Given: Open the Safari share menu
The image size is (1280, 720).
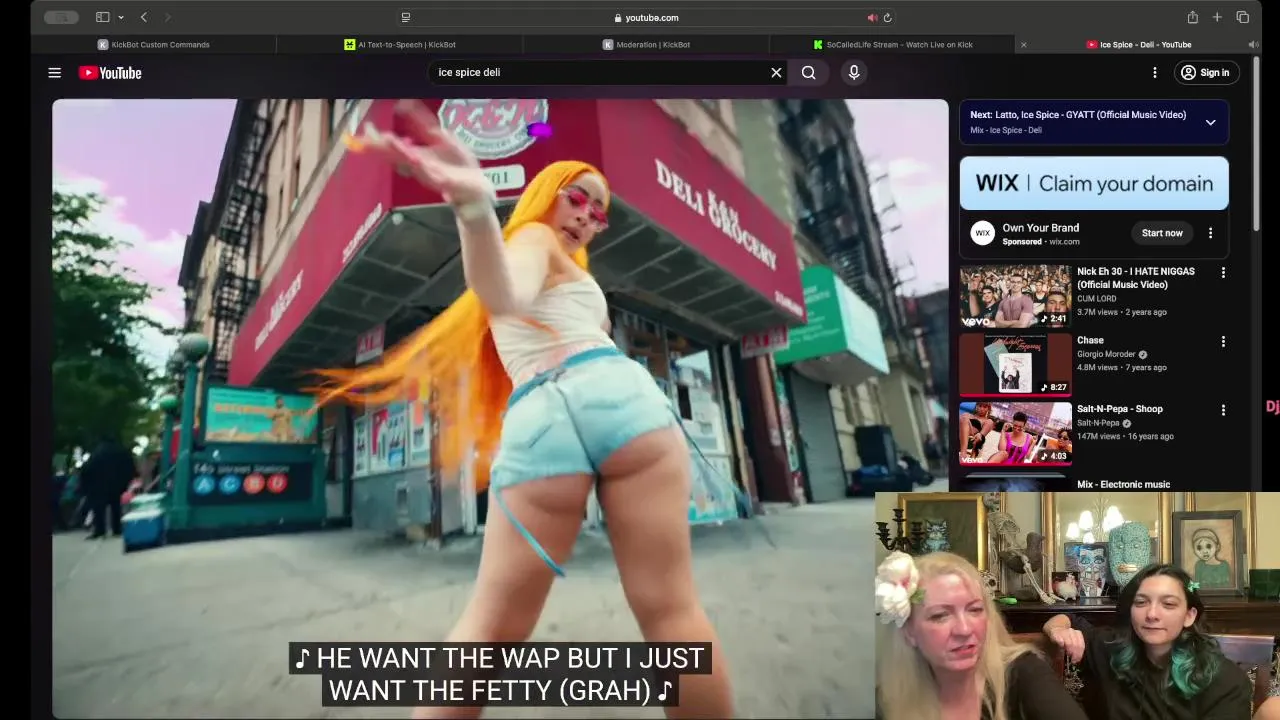Looking at the screenshot, I should (1192, 17).
